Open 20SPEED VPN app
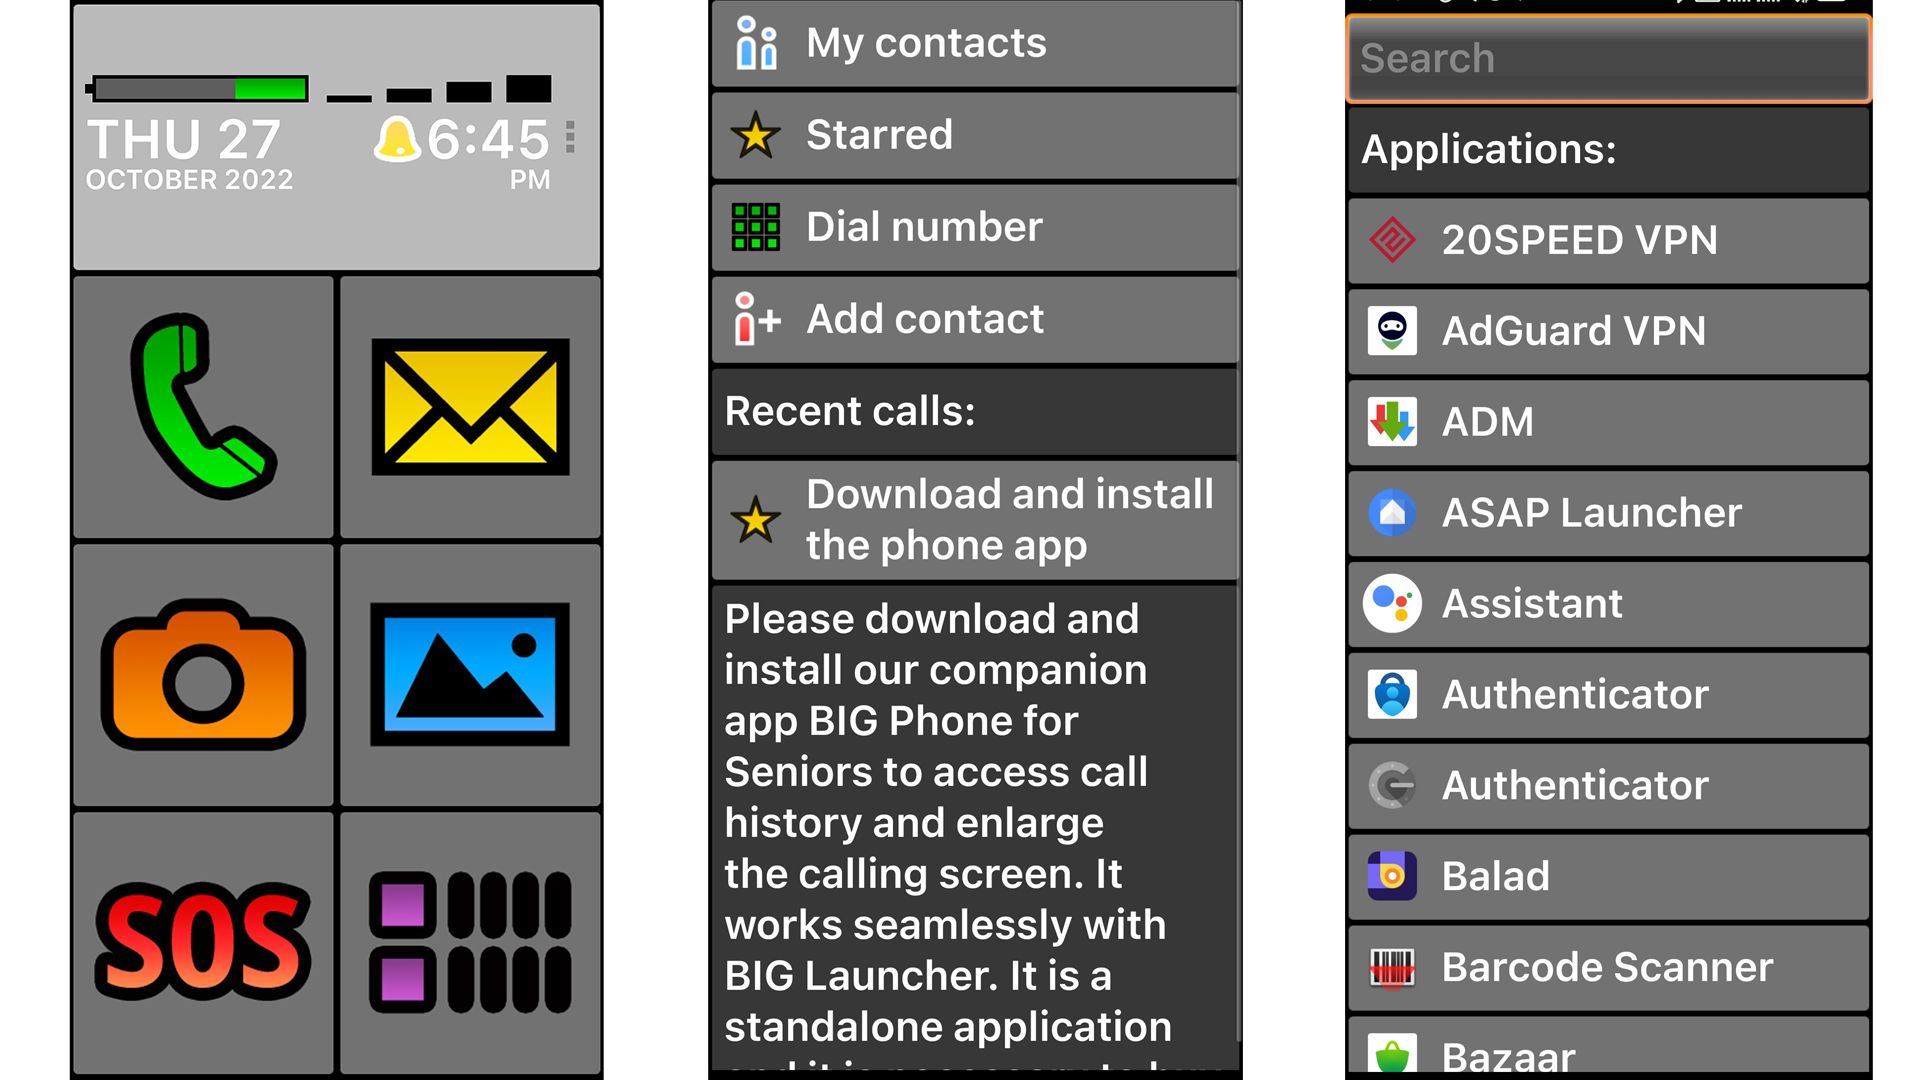Viewport: 1920px width, 1080px height. tap(1611, 240)
